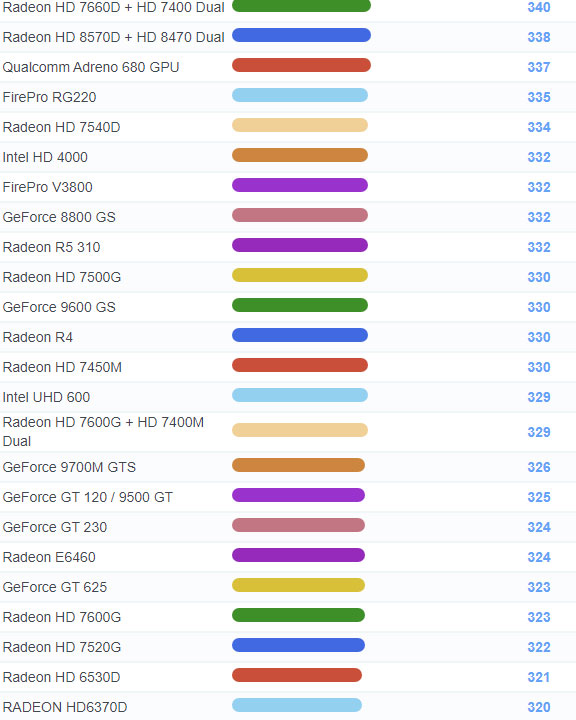The height and width of the screenshot is (720, 576).
Task: Open Radeon HD 7500G details
Action: 62,277
